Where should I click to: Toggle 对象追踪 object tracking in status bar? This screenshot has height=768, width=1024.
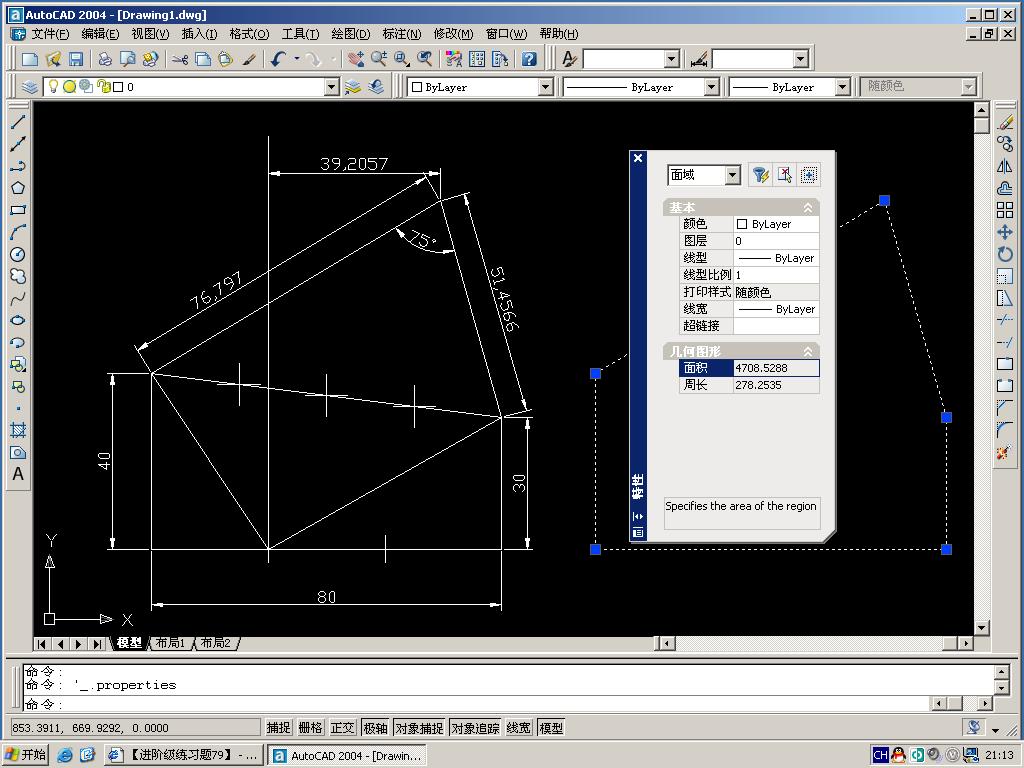click(x=475, y=728)
